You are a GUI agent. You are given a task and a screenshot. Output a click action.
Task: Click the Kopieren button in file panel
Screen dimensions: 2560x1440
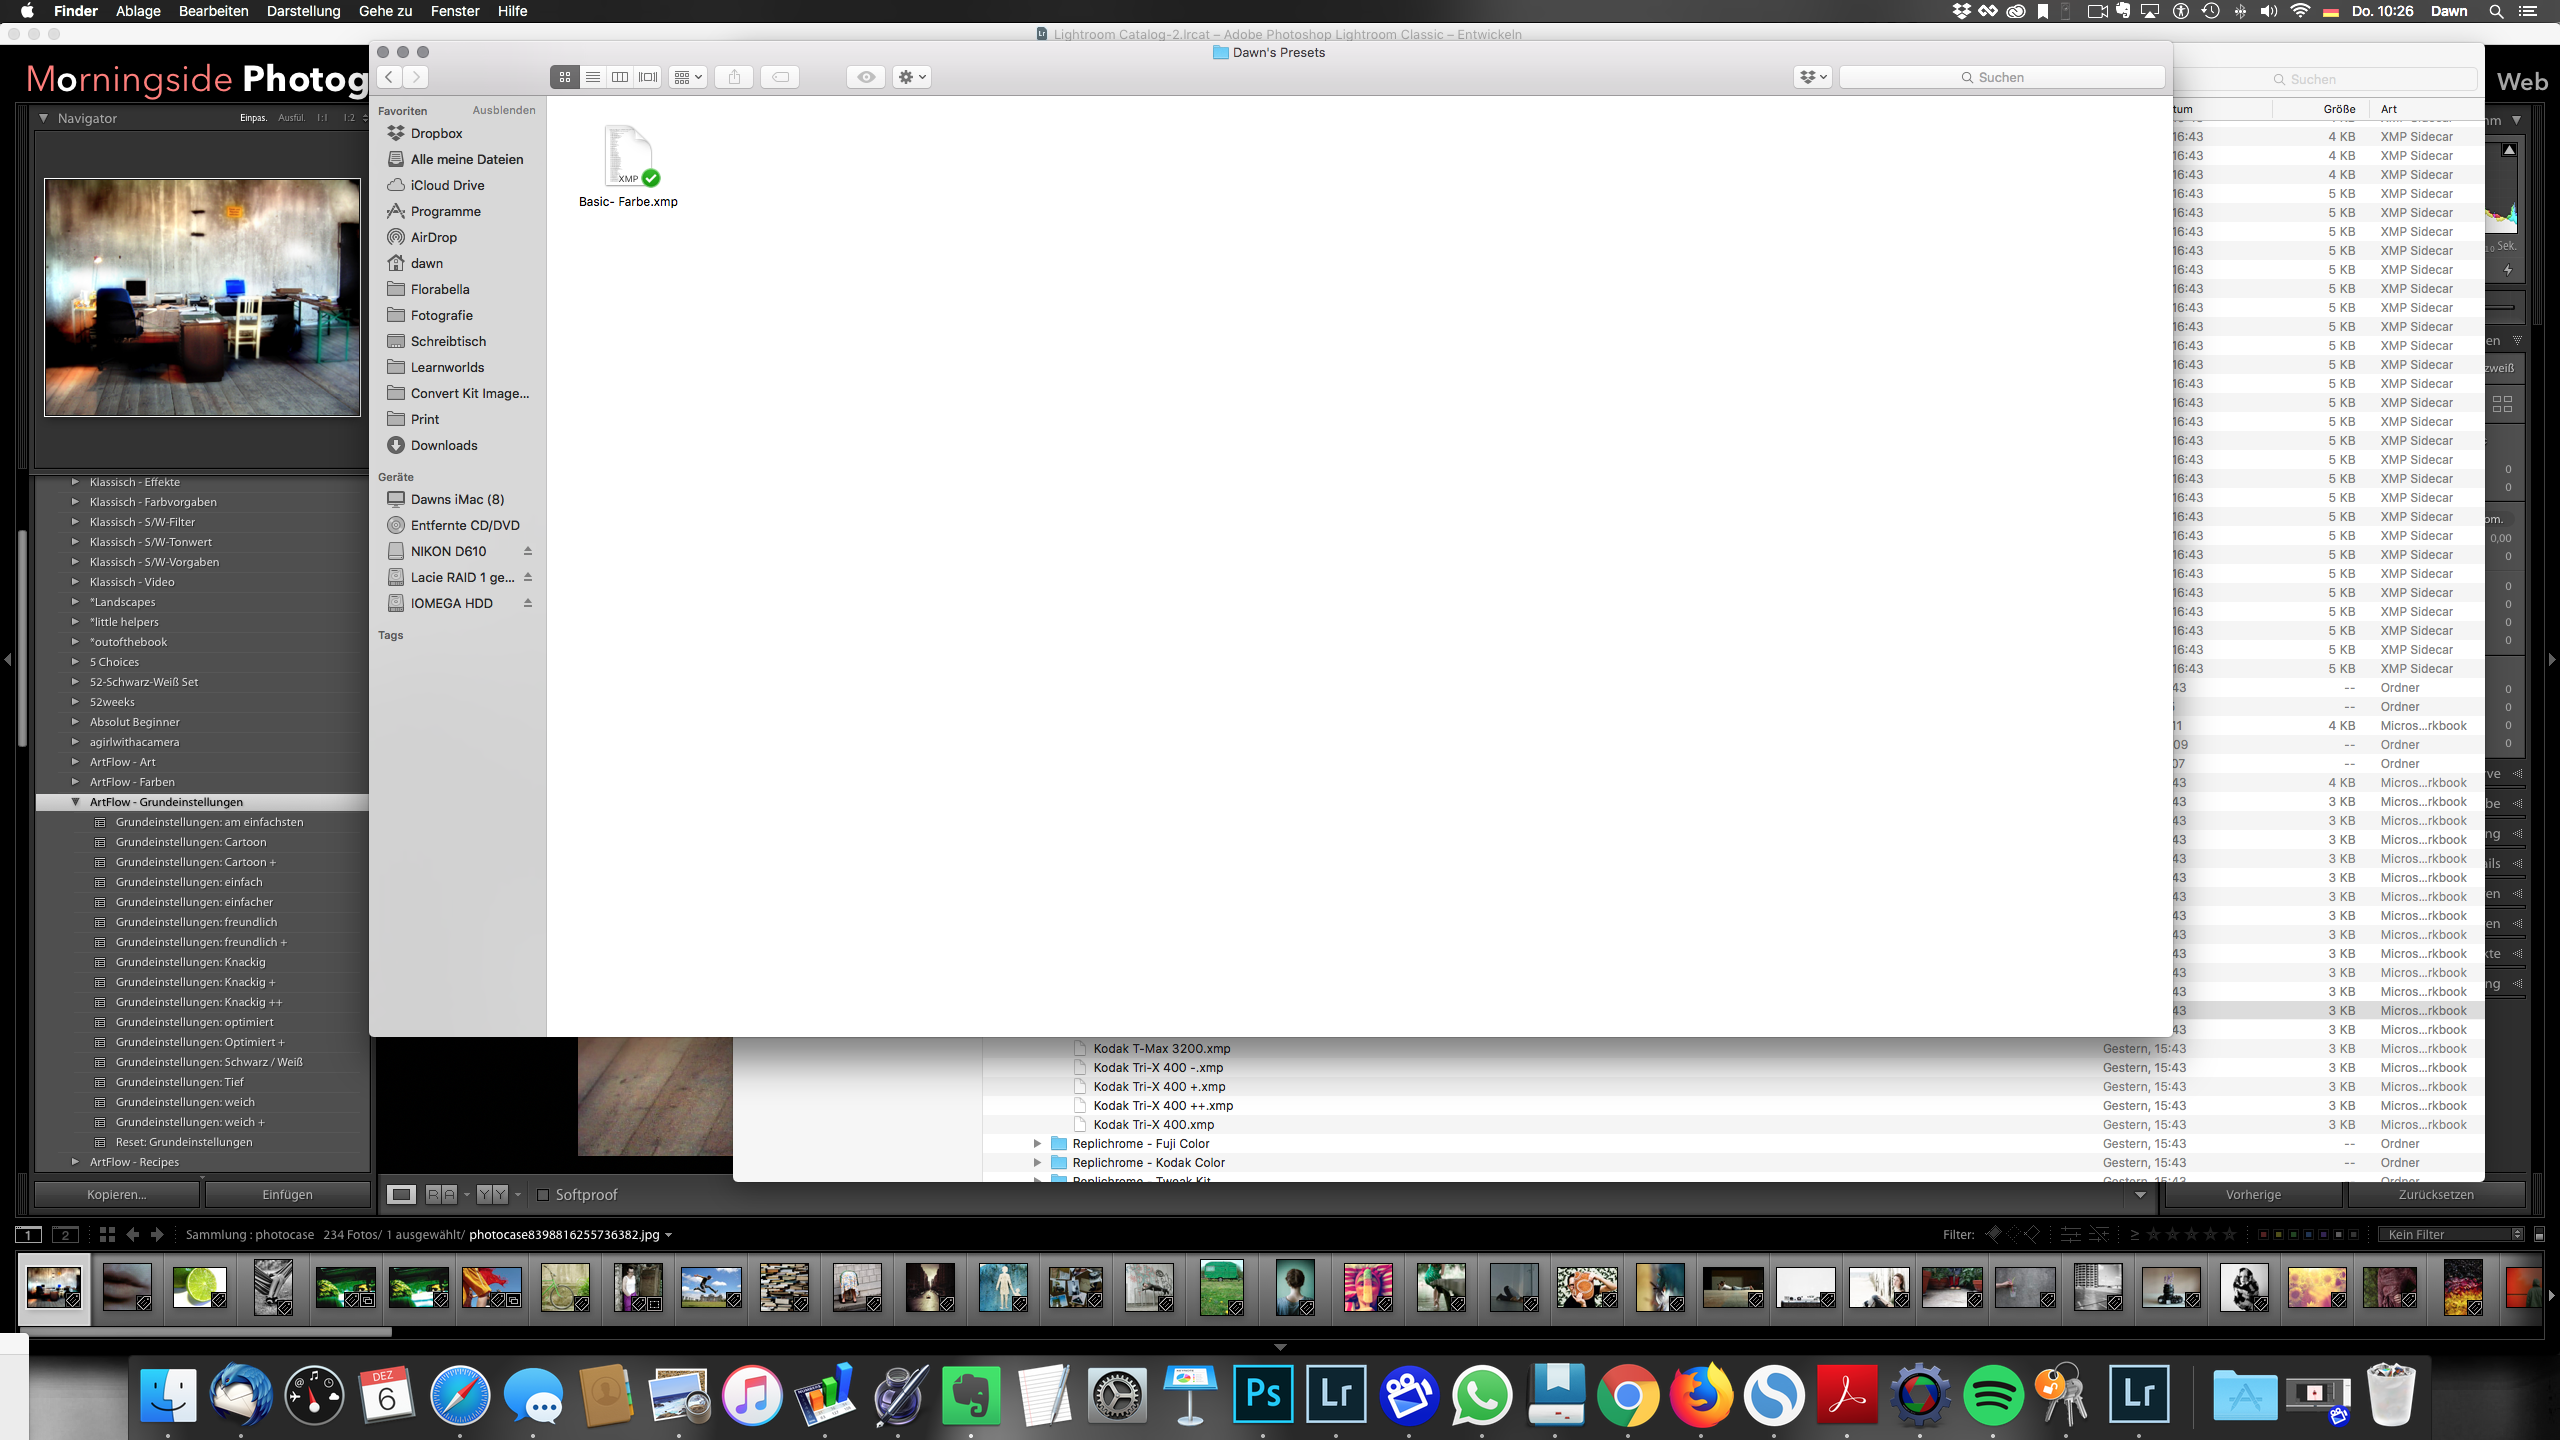(116, 1194)
